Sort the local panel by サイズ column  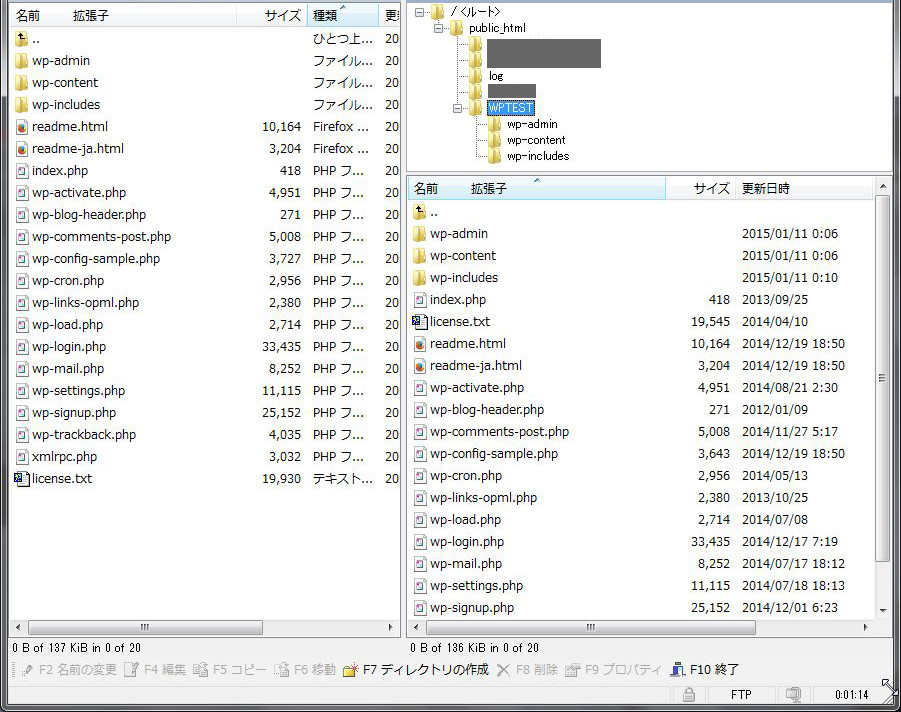point(282,16)
